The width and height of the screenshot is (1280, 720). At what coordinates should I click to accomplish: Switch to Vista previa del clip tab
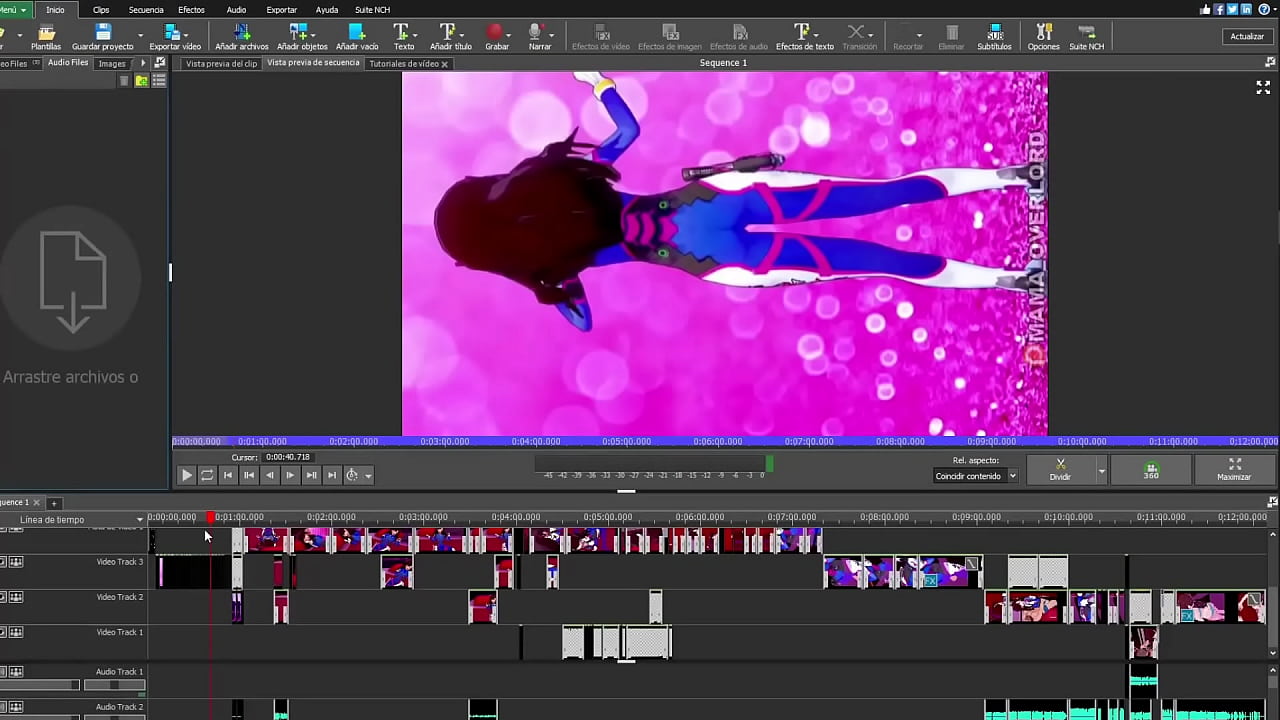[221, 63]
